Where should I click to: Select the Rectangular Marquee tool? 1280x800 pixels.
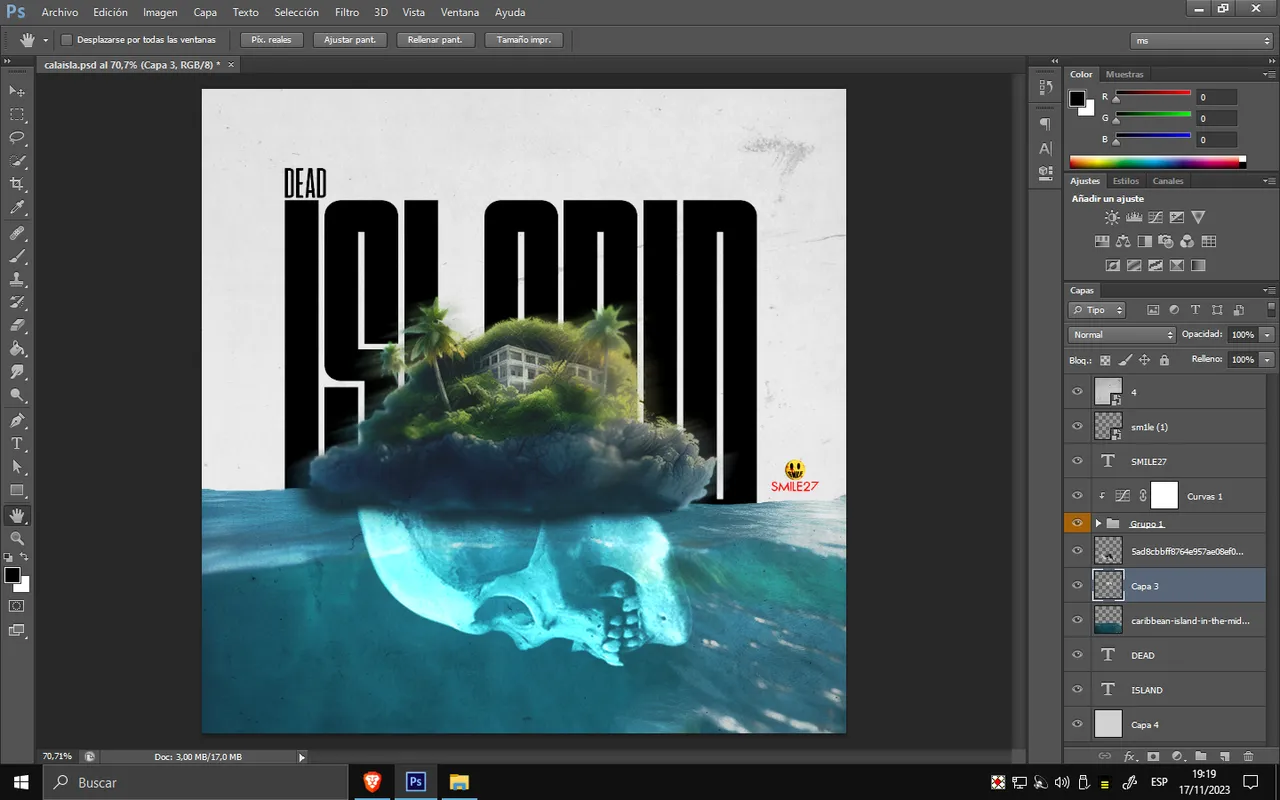pyautogui.click(x=17, y=115)
